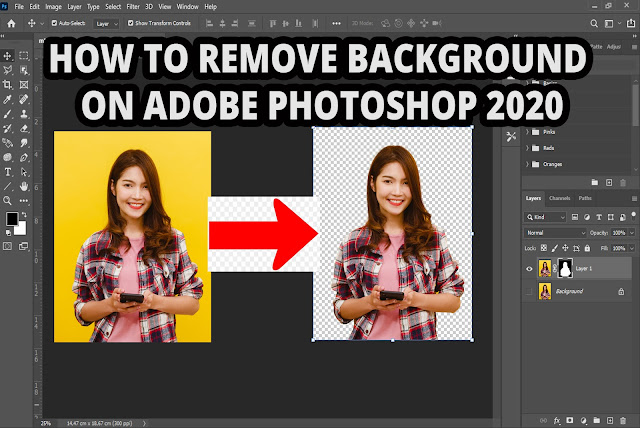Toggle the Auto-Select checkbox

click(54, 23)
